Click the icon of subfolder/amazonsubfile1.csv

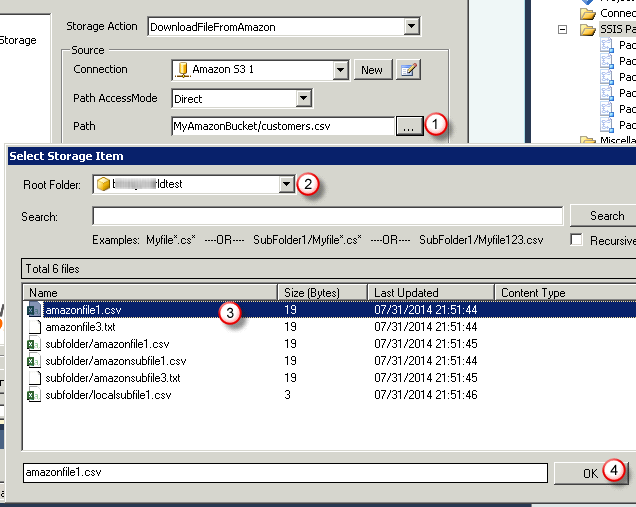(34, 361)
